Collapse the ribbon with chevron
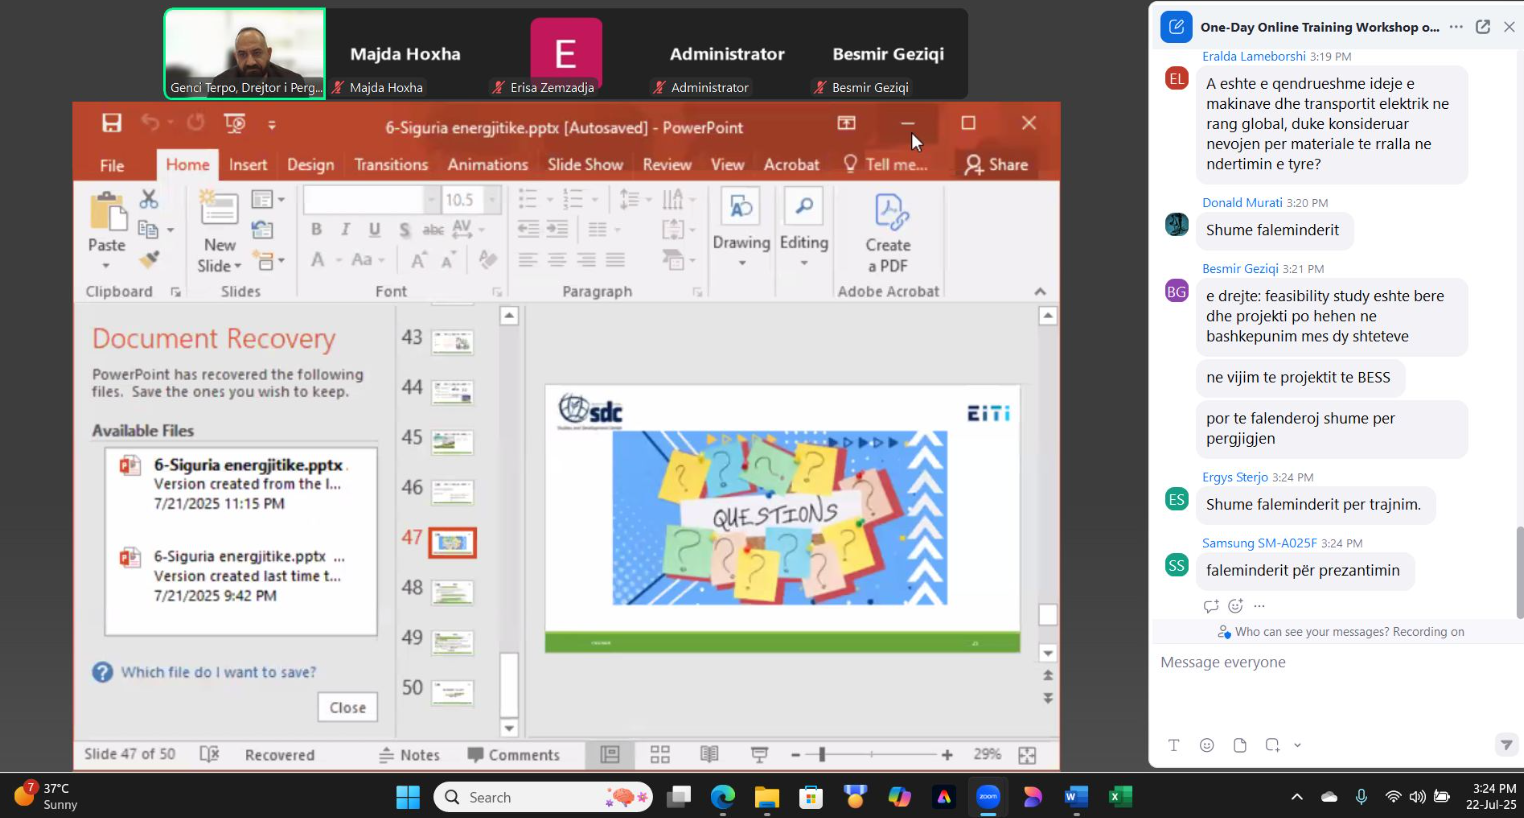The height and width of the screenshot is (818, 1524). pyautogui.click(x=1040, y=291)
